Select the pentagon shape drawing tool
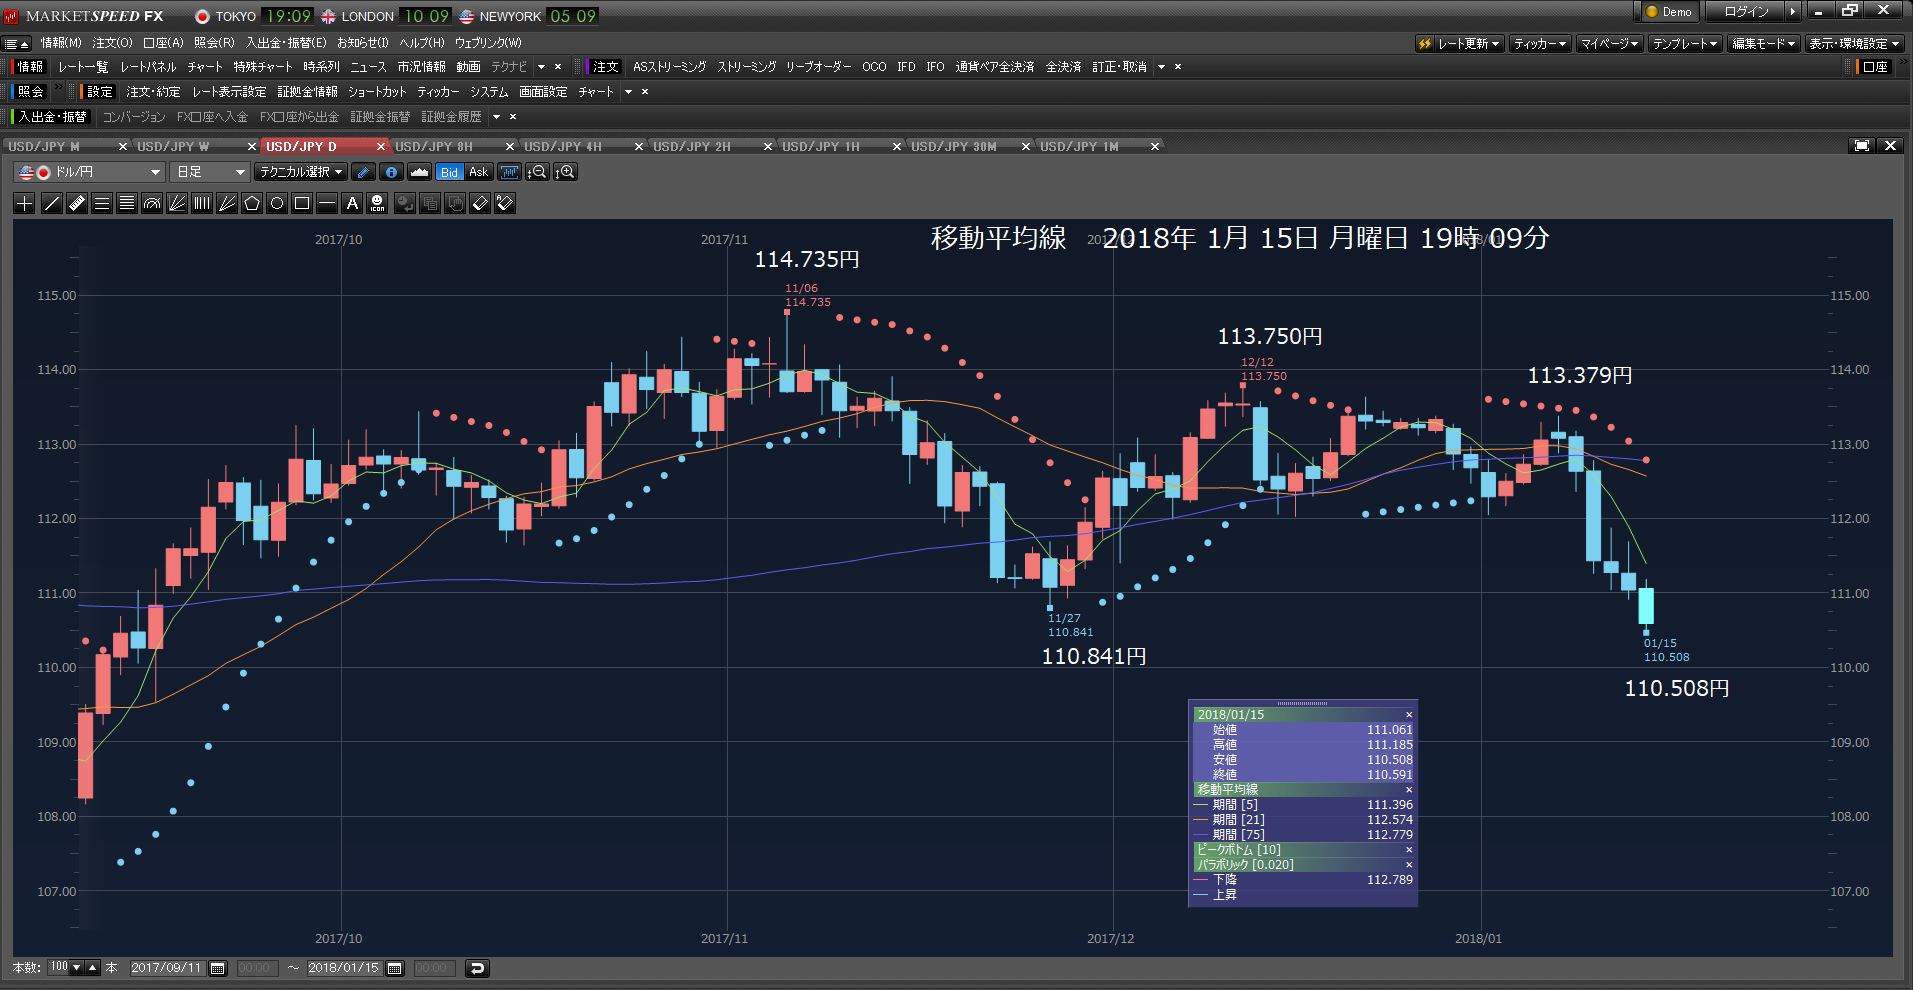The height and width of the screenshot is (990, 1913). click(x=252, y=203)
